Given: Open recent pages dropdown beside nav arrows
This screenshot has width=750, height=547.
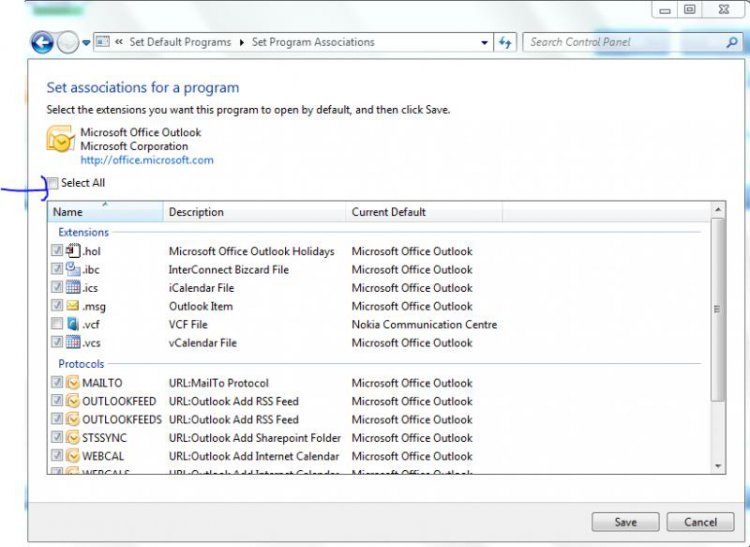Looking at the screenshot, I should coord(86,43).
